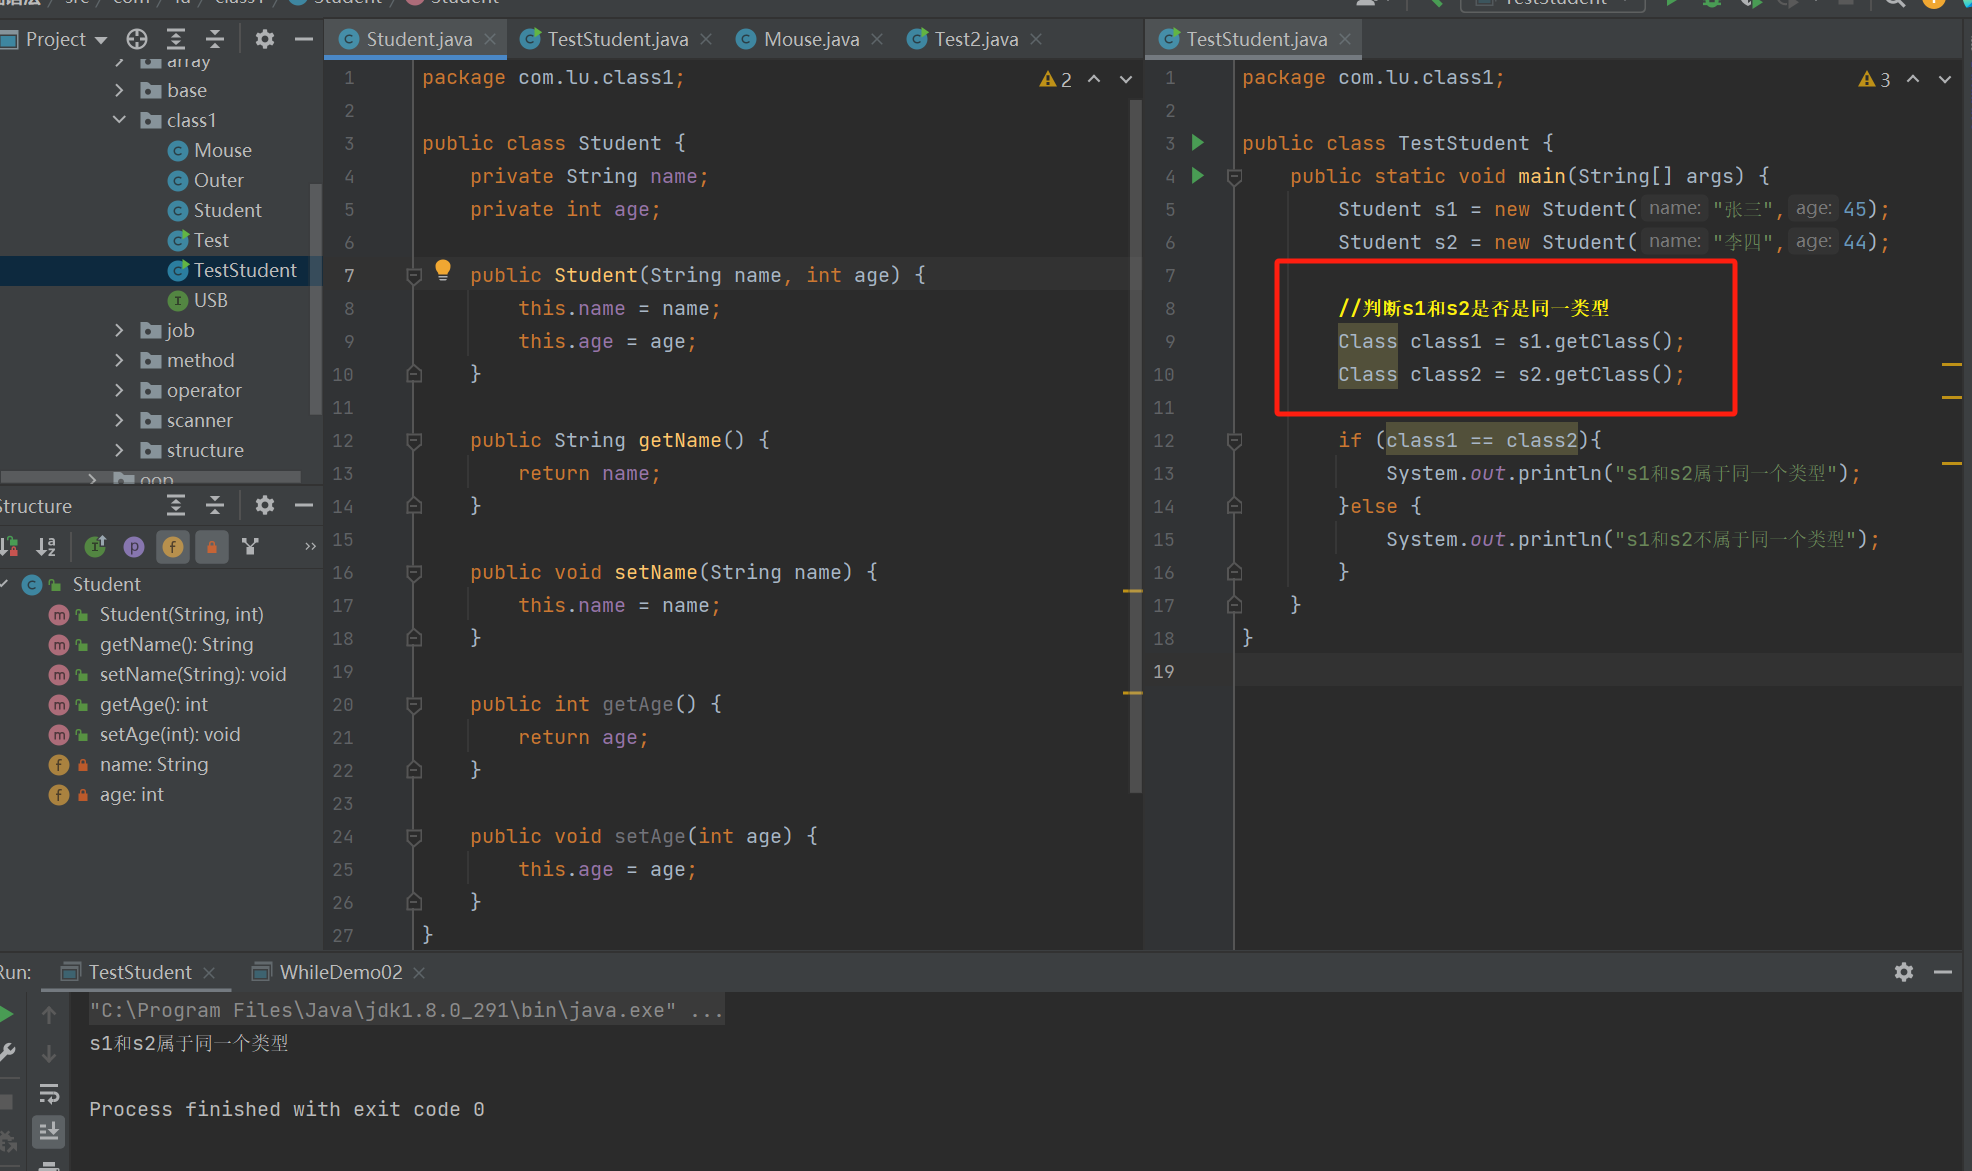1972x1171 pixels.
Task: Click the yellow lightbulb intention icon
Action: coord(443,269)
